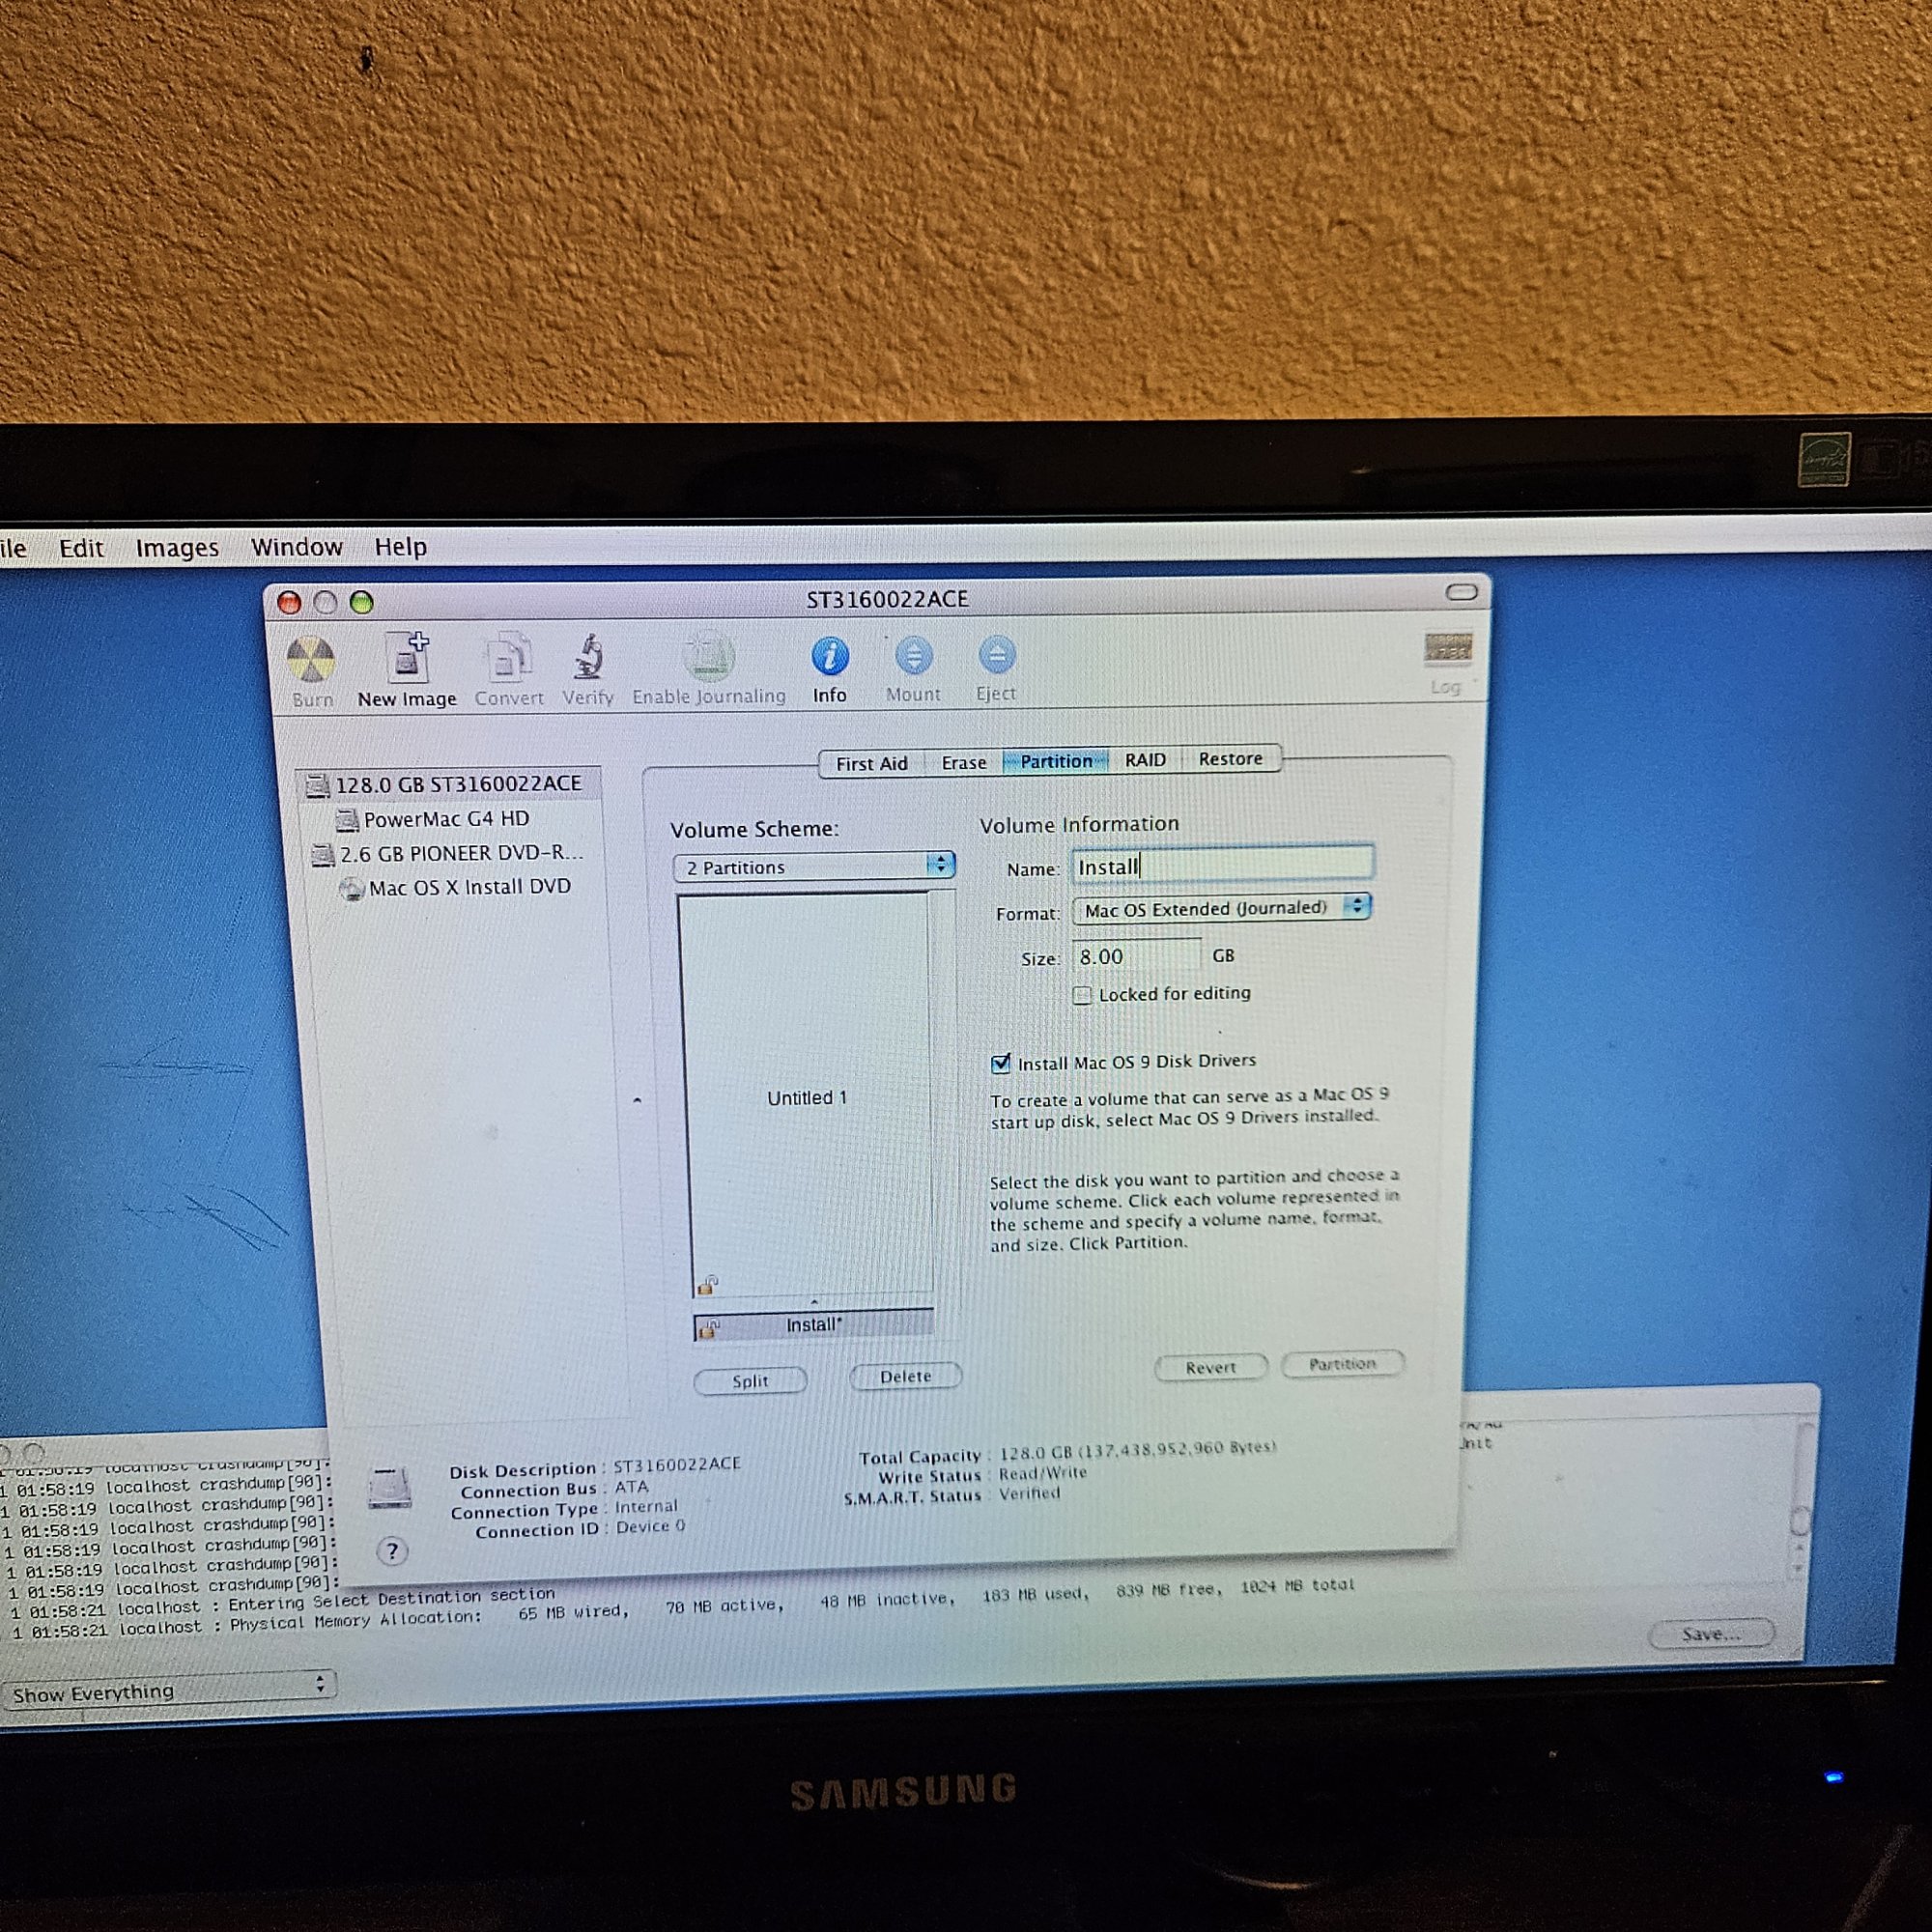This screenshot has width=1932, height=1932.
Task: Click the Split button
Action: [750, 1381]
